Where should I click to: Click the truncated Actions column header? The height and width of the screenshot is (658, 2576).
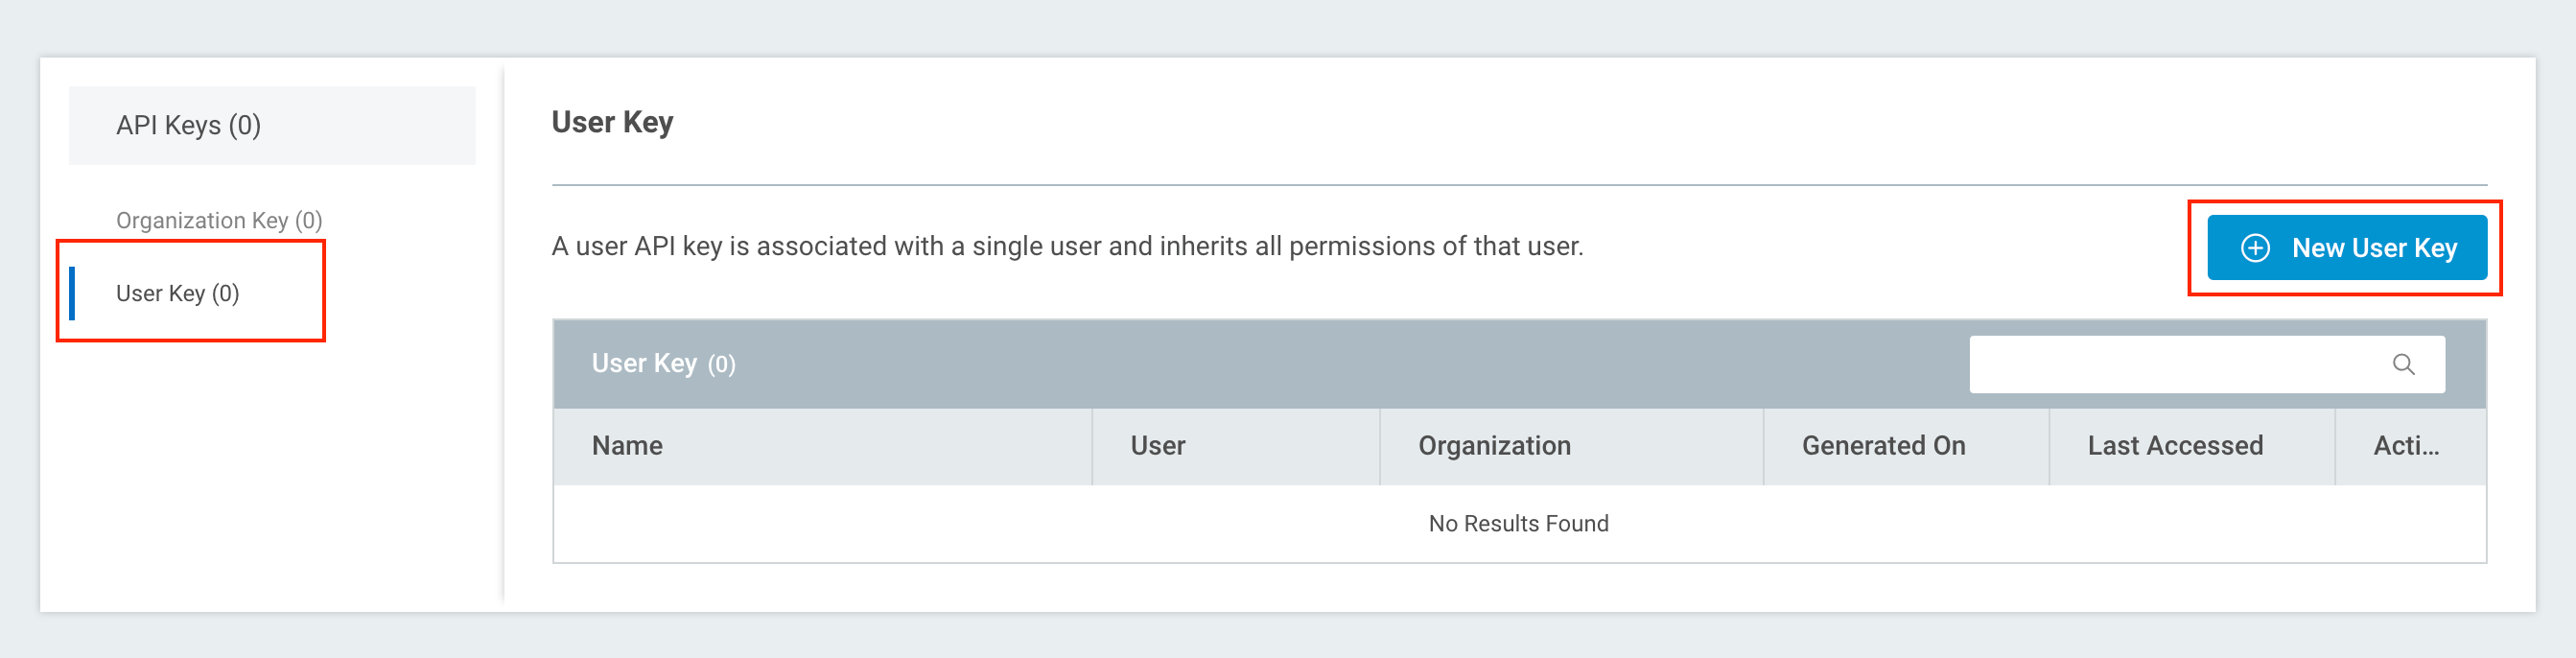2405,446
